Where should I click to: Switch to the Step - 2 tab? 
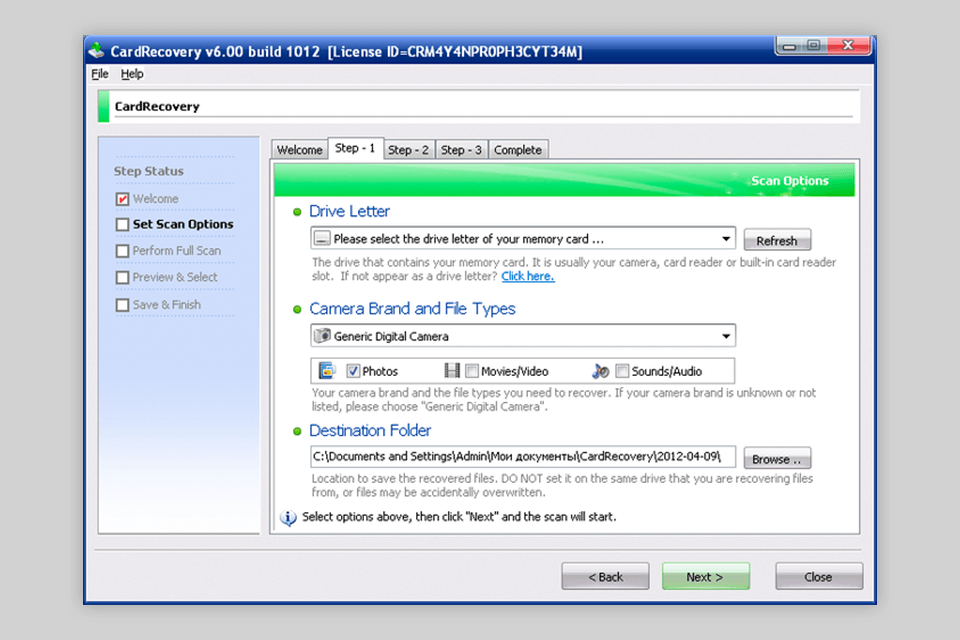coord(408,150)
